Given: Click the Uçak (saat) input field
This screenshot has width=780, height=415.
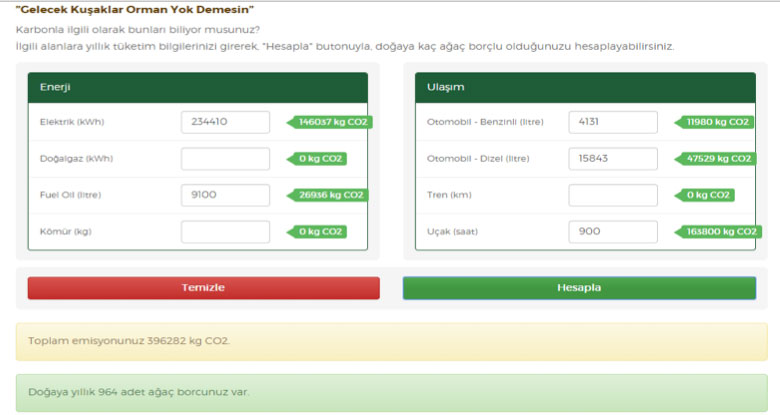Looking at the screenshot, I should 612,232.
